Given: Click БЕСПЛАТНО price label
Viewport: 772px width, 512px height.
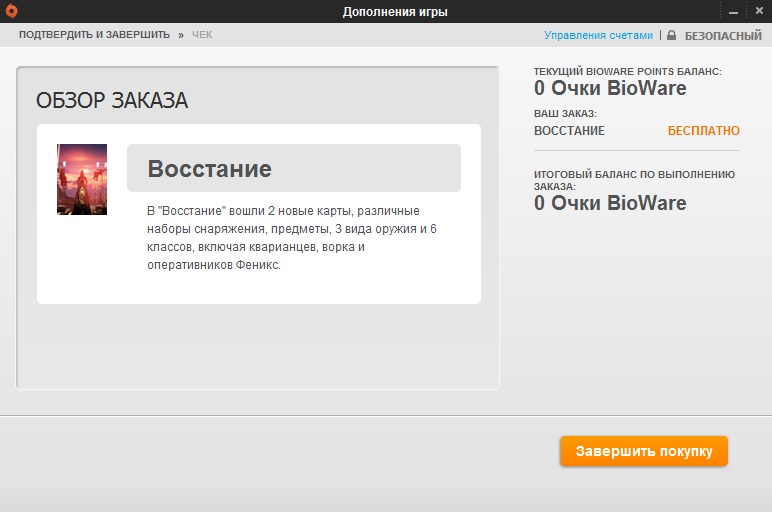Looking at the screenshot, I should click(703, 130).
